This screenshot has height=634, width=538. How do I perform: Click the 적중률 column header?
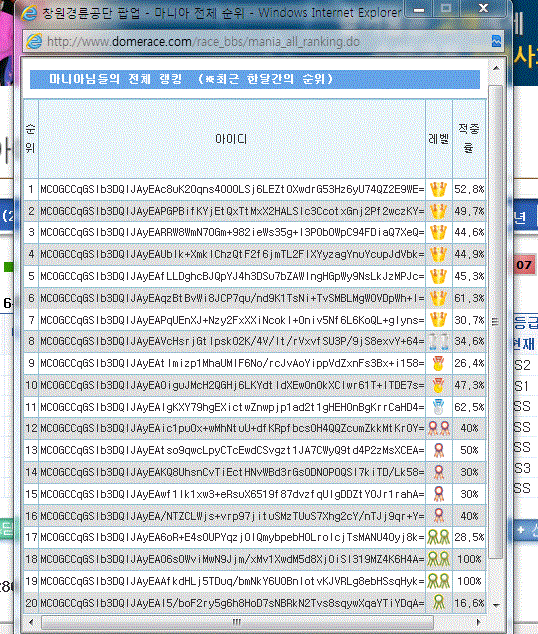[x=469, y=139]
